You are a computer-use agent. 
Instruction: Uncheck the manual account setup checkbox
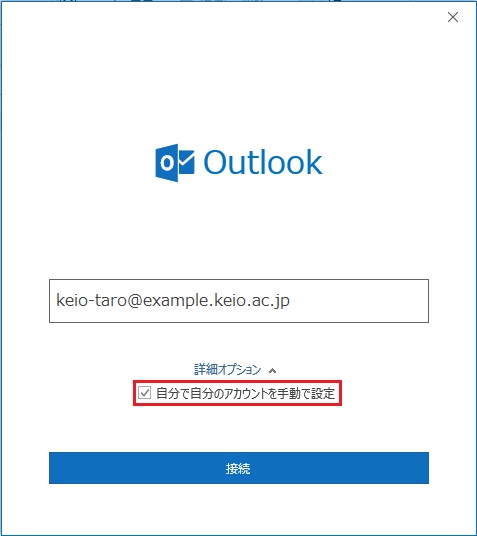144,393
